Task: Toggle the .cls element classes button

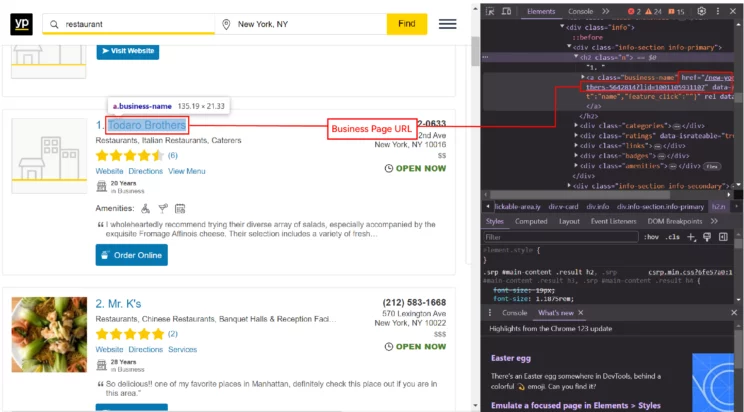Action: tap(673, 237)
